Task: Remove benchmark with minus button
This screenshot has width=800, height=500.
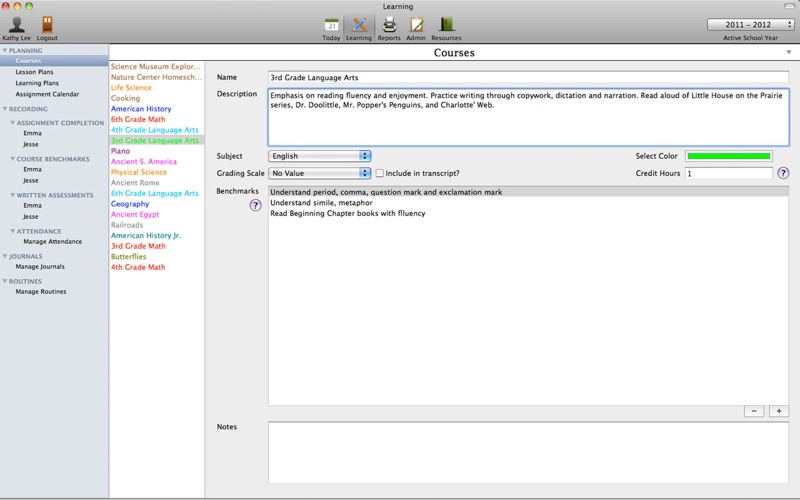Action: pyautogui.click(x=754, y=411)
